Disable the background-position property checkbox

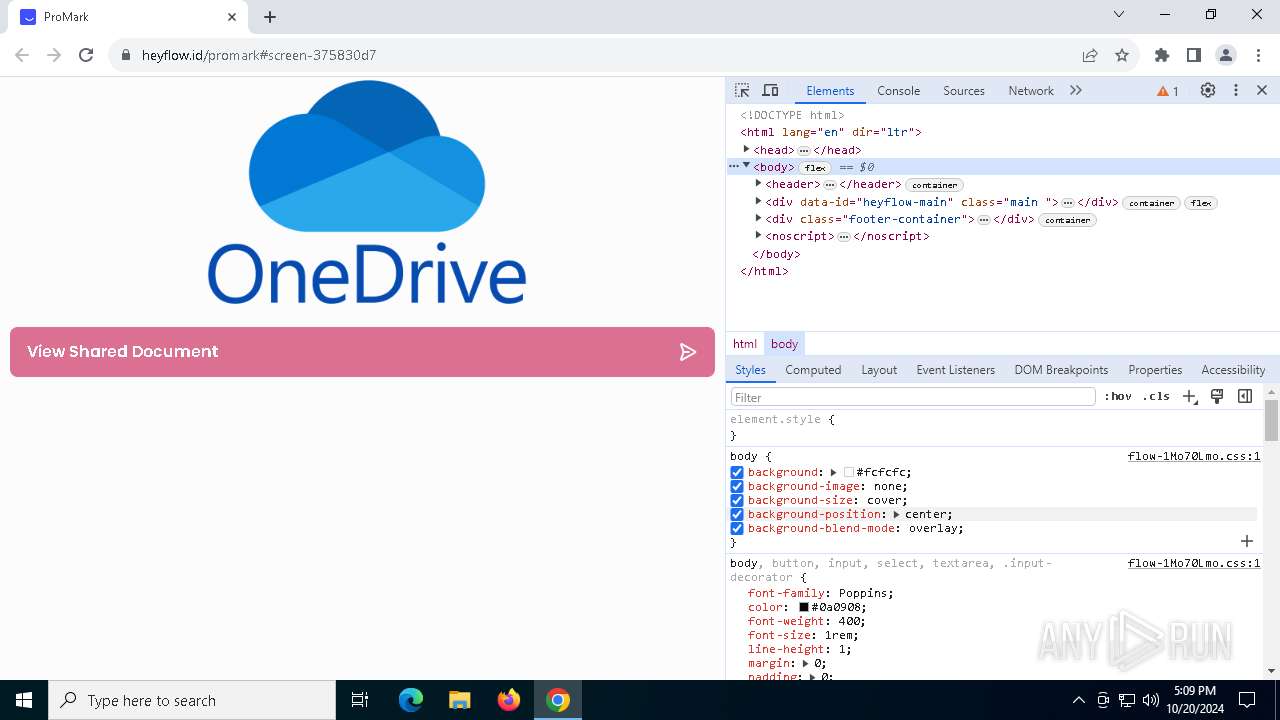pyautogui.click(x=737, y=514)
